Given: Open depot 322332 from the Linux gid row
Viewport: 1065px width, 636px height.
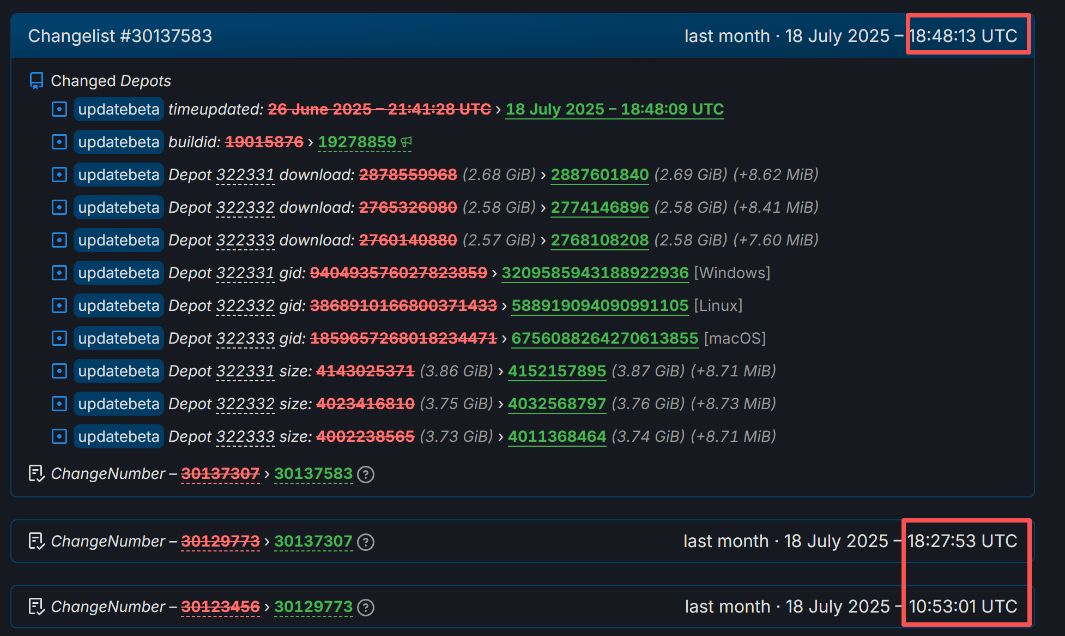Looking at the screenshot, I should pyautogui.click(x=245, y=305).
